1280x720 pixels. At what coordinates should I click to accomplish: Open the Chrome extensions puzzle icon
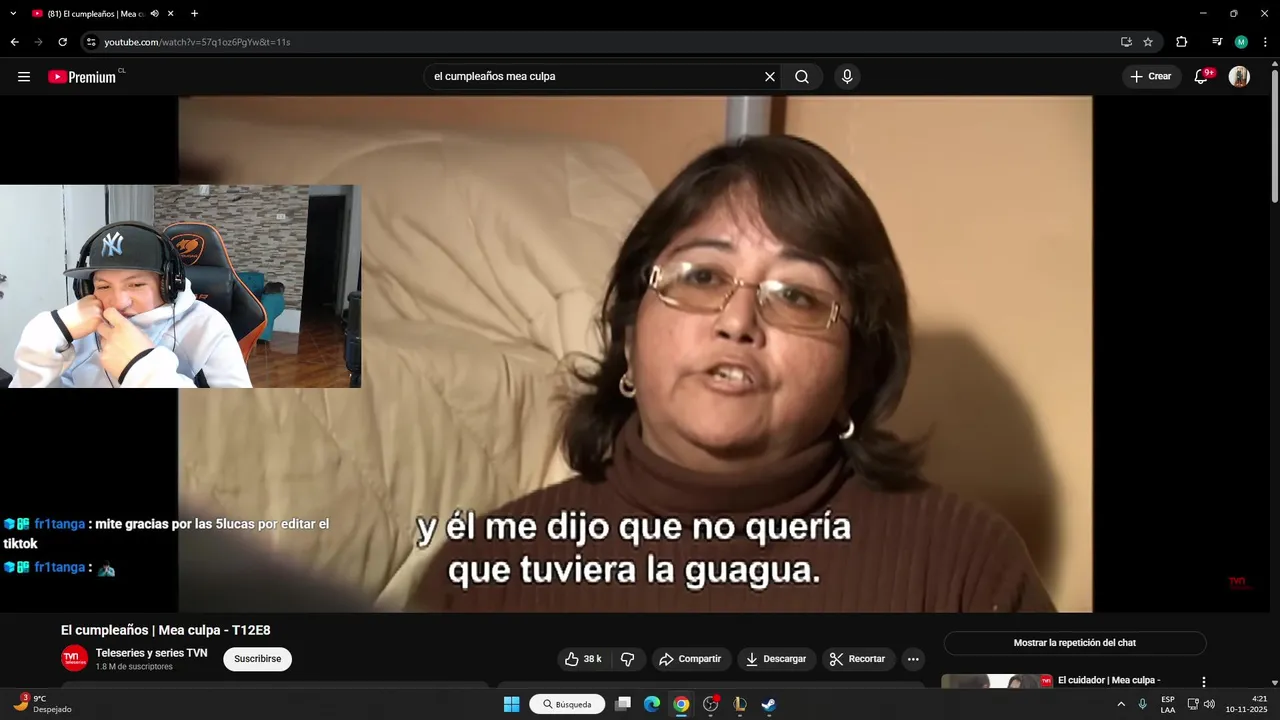pyautogui.click(x=1181, y=42)
